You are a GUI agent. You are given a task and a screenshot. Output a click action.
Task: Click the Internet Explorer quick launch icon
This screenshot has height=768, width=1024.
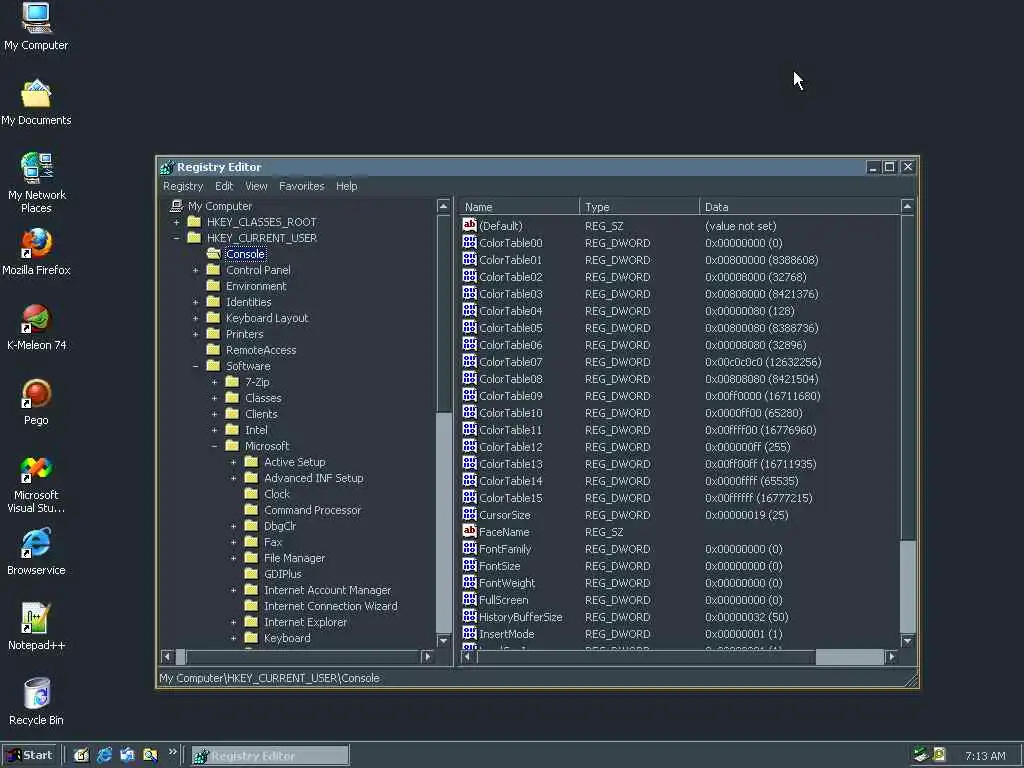pos(104,756)
